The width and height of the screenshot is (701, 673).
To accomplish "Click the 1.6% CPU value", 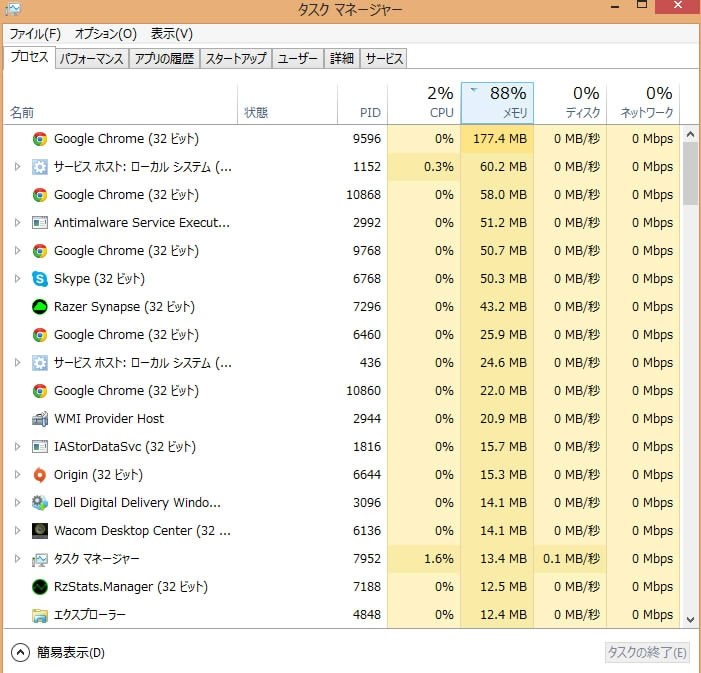I will coord(439,559).
